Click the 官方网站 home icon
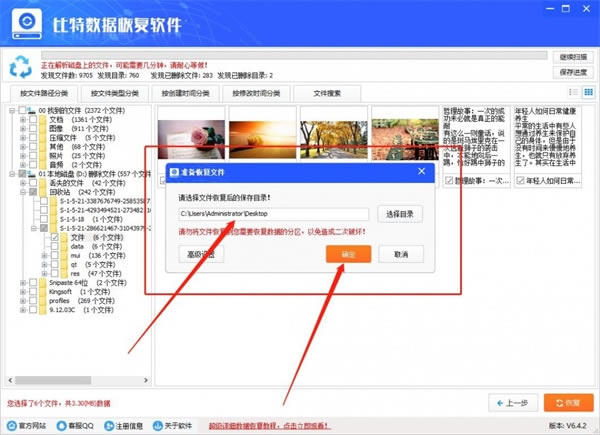Screen dimensions: 600x435 pyautogui.click(x=10, y=425)
